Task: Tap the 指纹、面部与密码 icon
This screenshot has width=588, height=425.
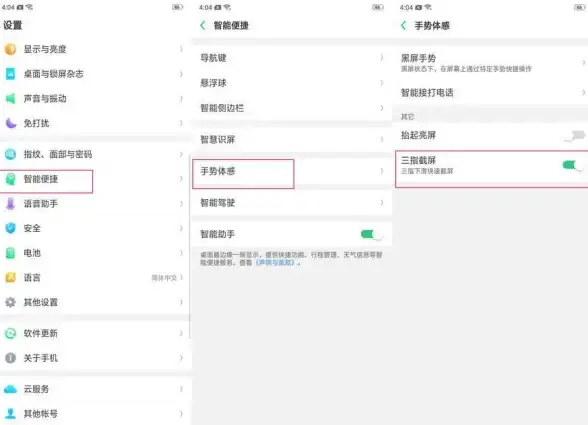Action: tap(10, 154)
